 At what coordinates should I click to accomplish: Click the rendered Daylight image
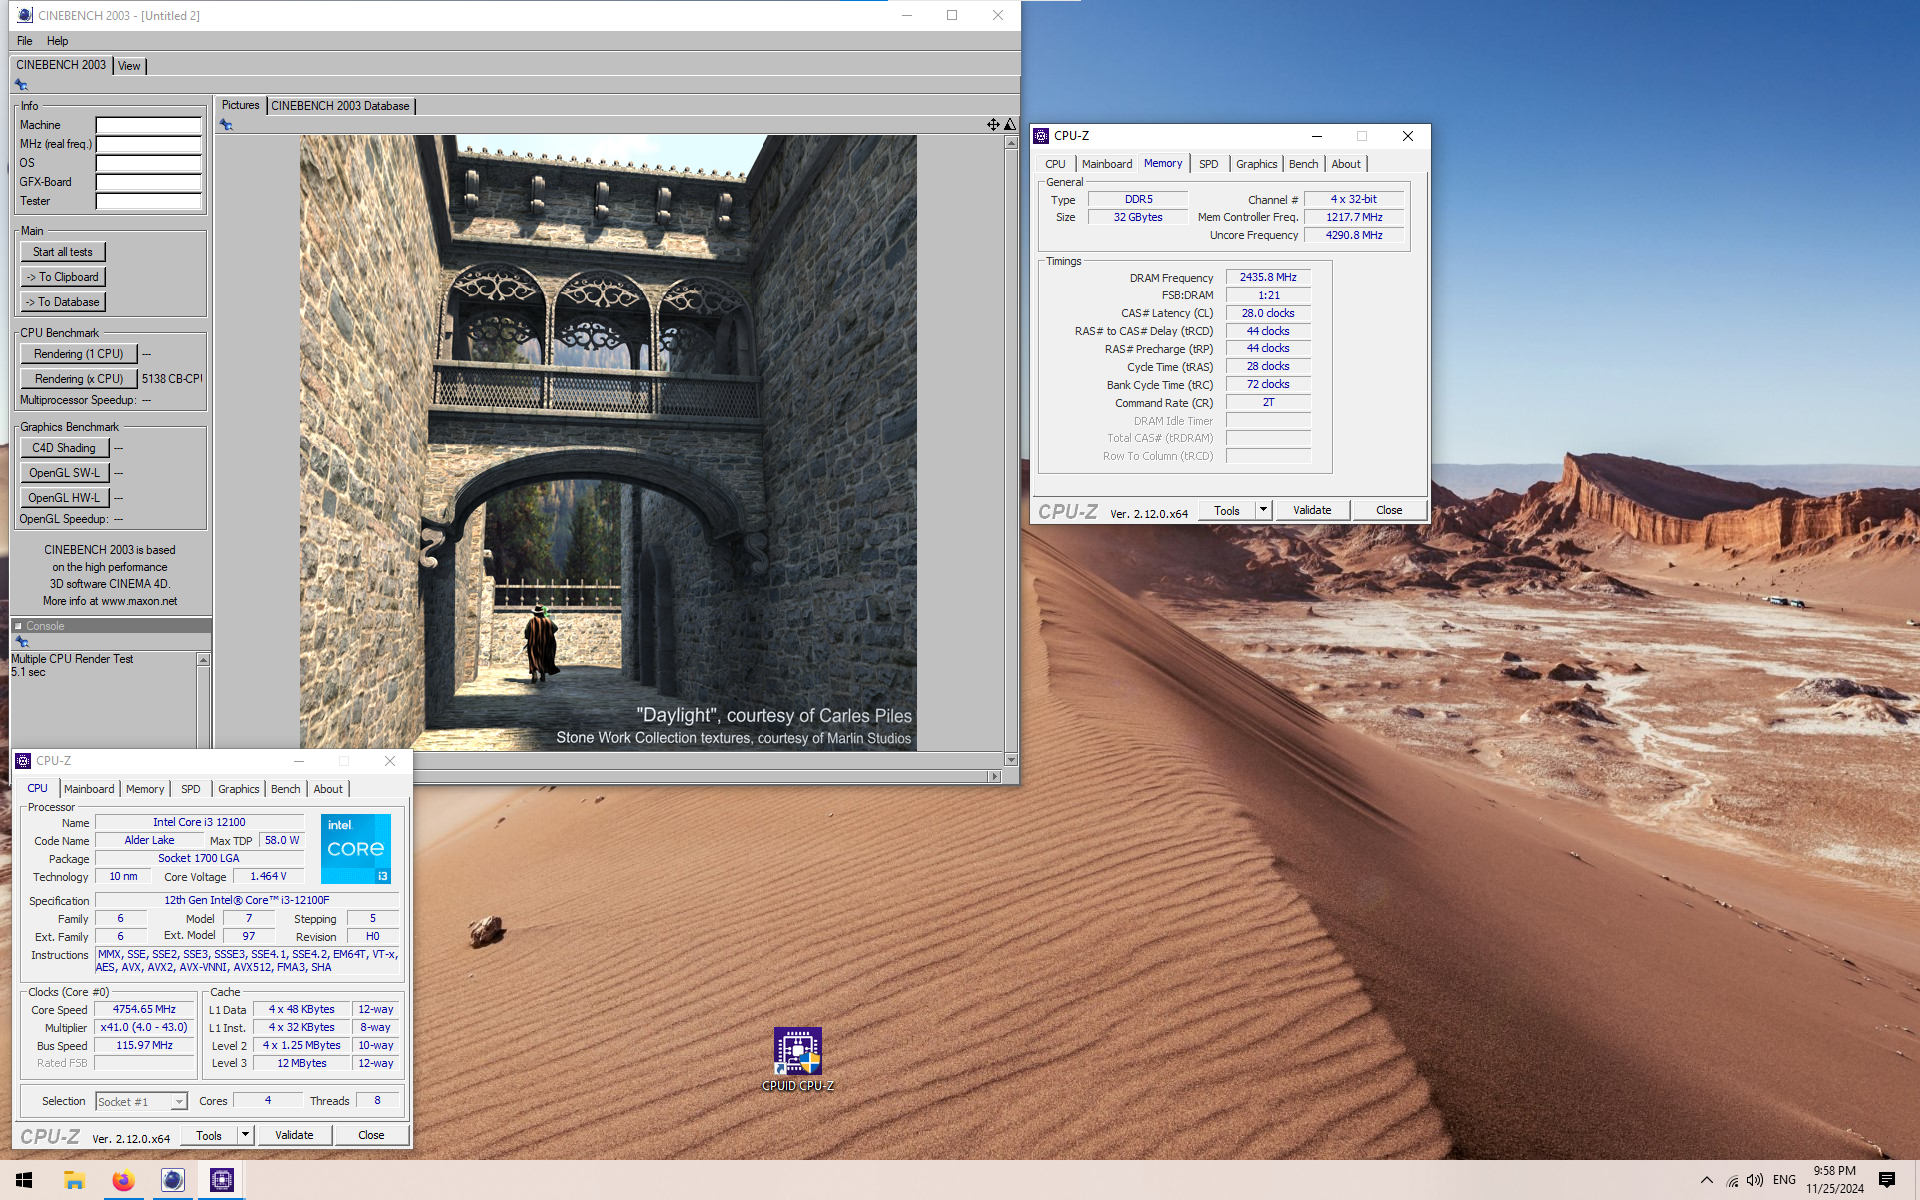608,443
